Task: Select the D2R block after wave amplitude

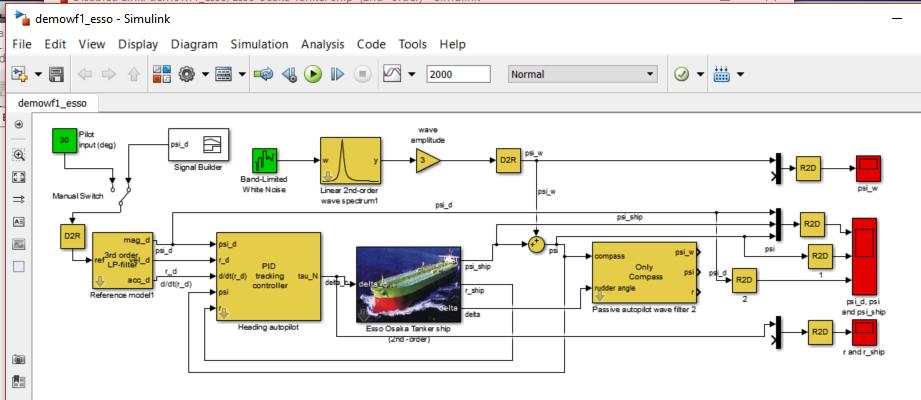Action: [508, 161]
